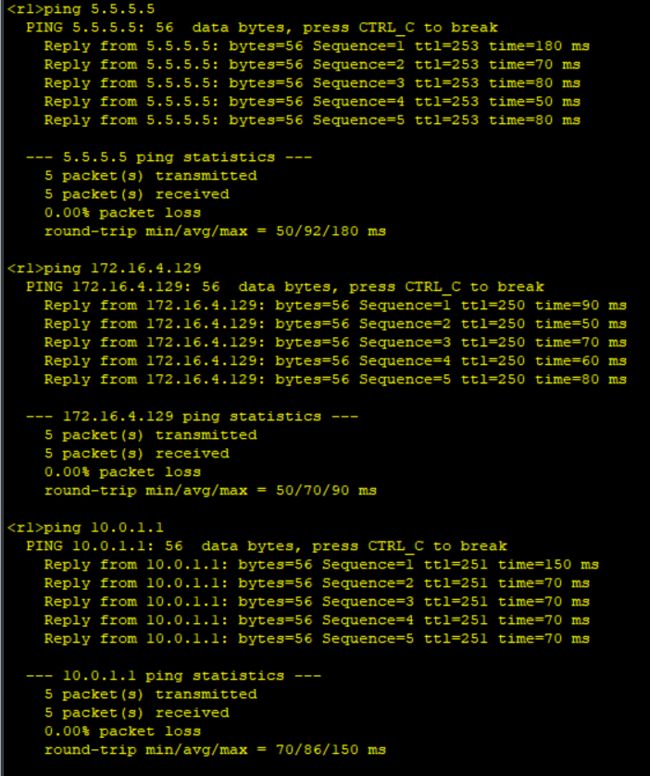The image size is (650, 776).
Task: Click the 5.5.5.5 reply with Sequence=1 time=180 ms
Action: click(x=317, y=46)
